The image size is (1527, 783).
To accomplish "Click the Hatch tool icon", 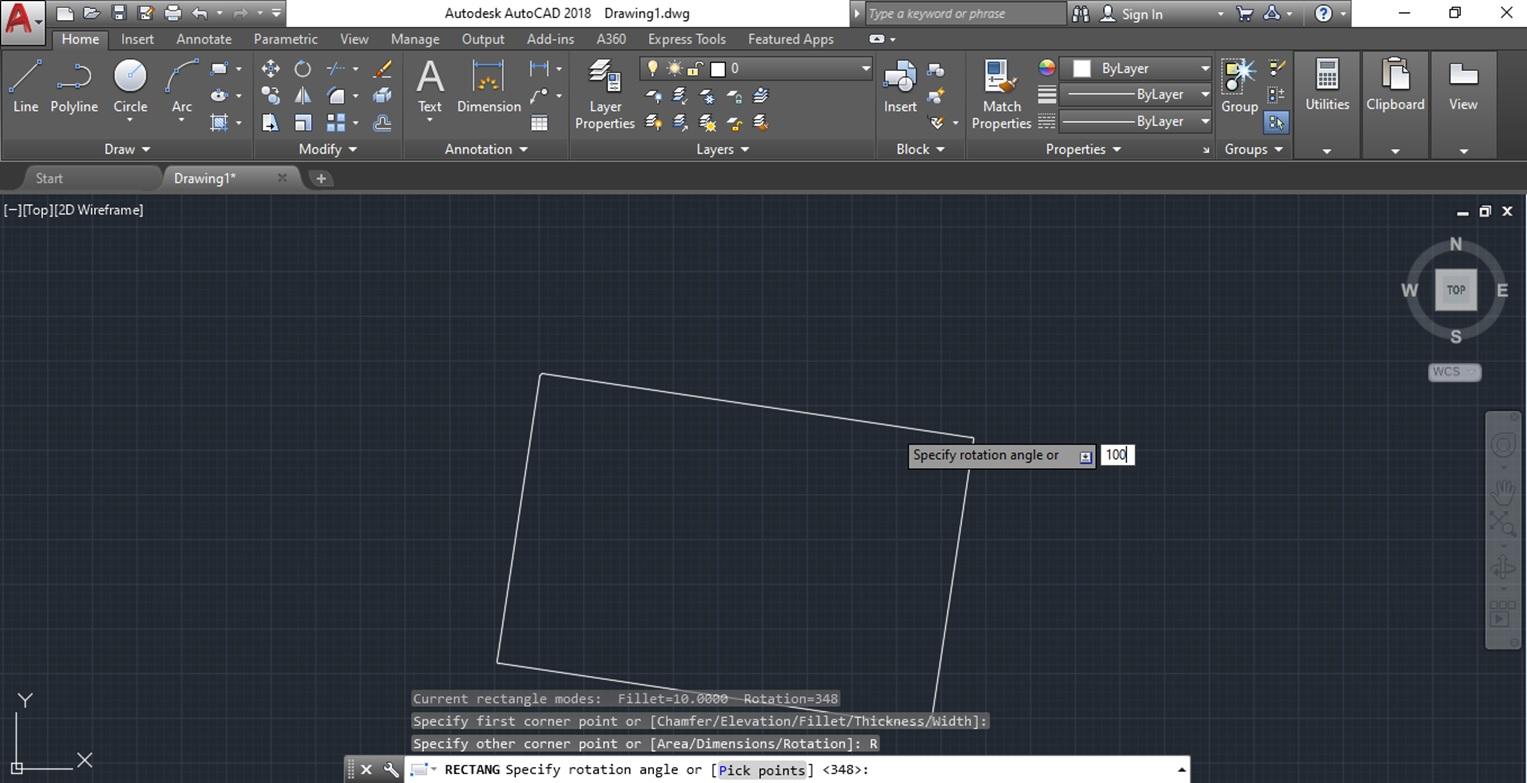I will point(219,123).
